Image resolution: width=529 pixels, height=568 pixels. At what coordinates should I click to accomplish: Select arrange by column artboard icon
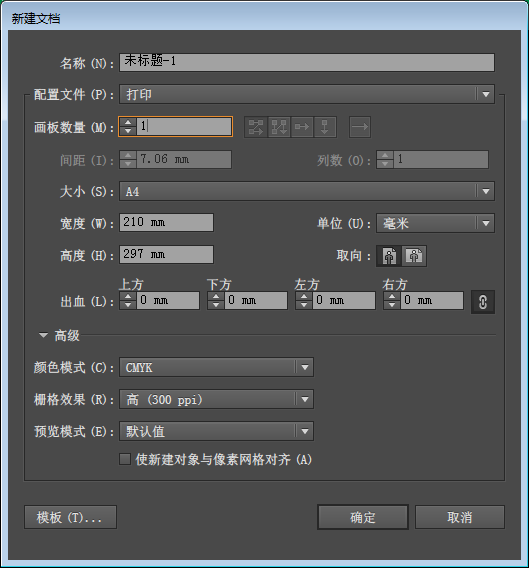tap(325, 127)
